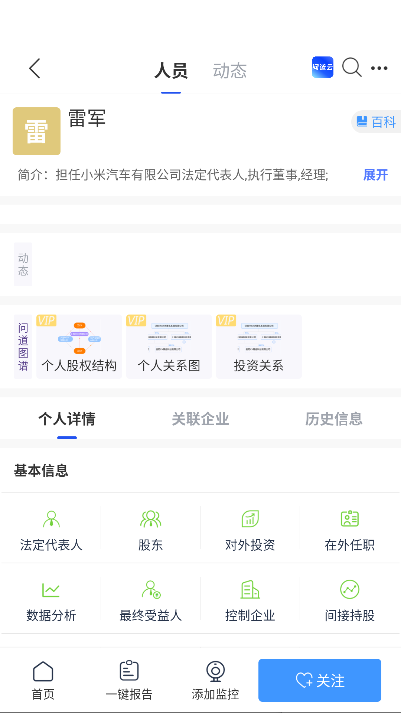Click the name 雷军 heading
The image size is (401, 713).
tap(87, 119)
